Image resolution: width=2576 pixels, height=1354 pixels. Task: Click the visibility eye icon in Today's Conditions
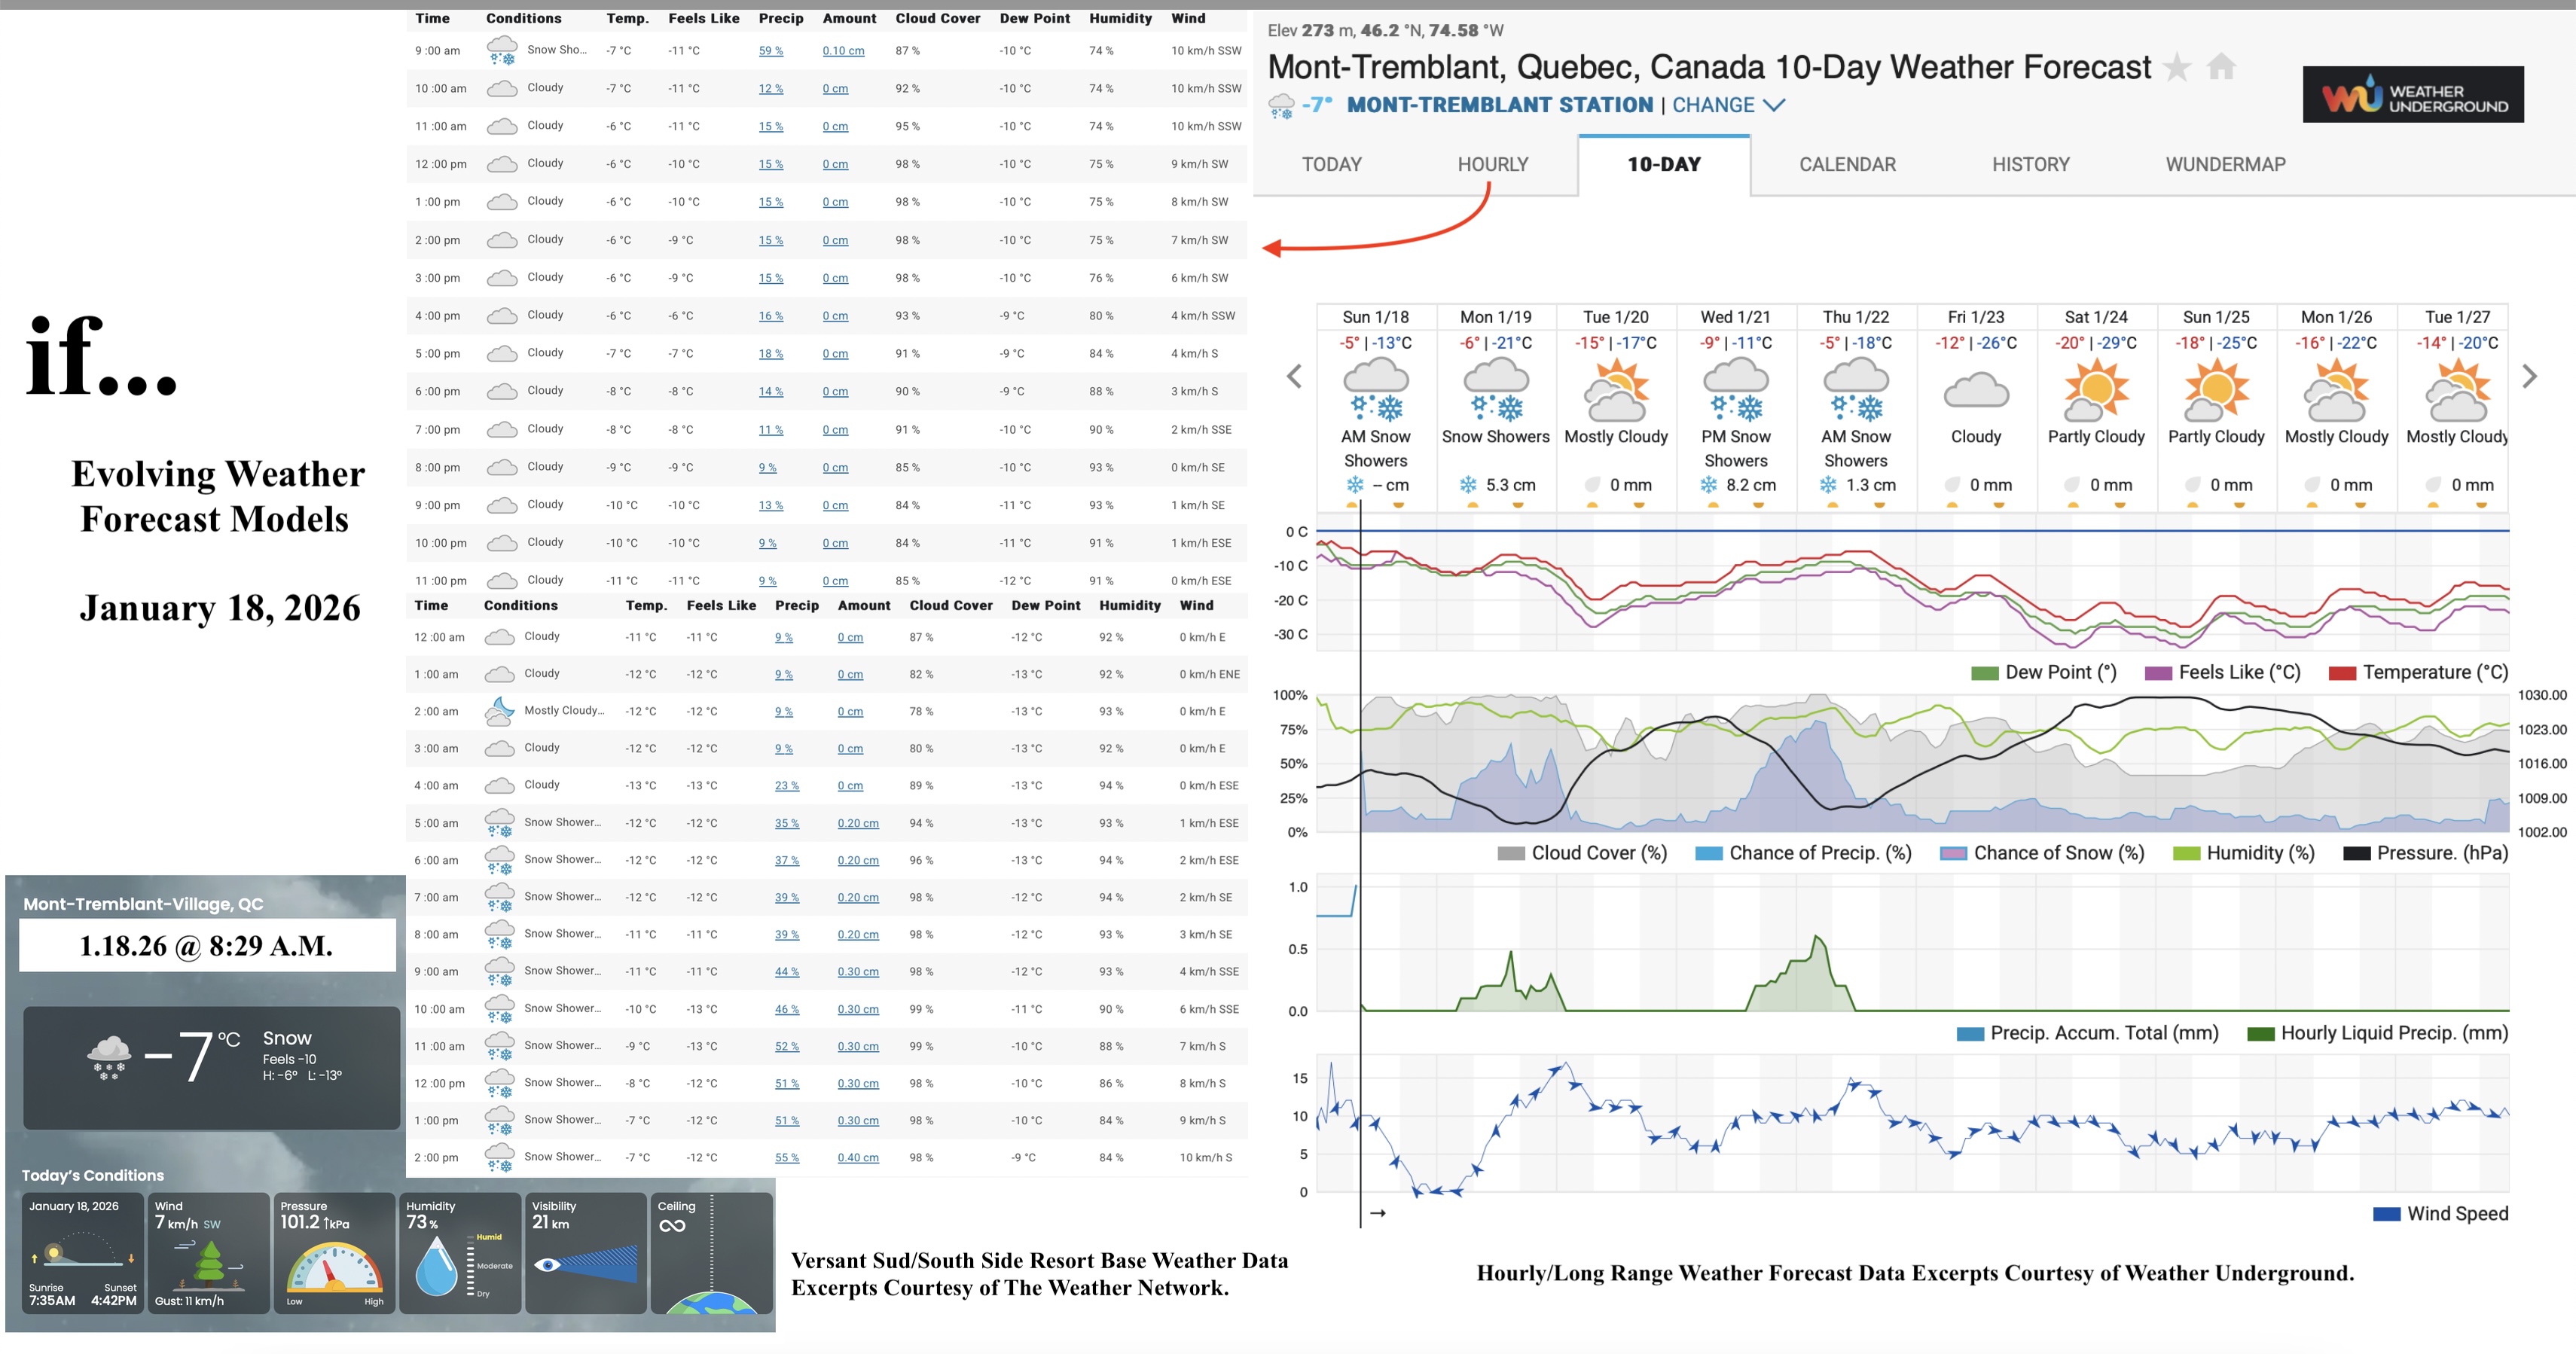[548, 1265]
